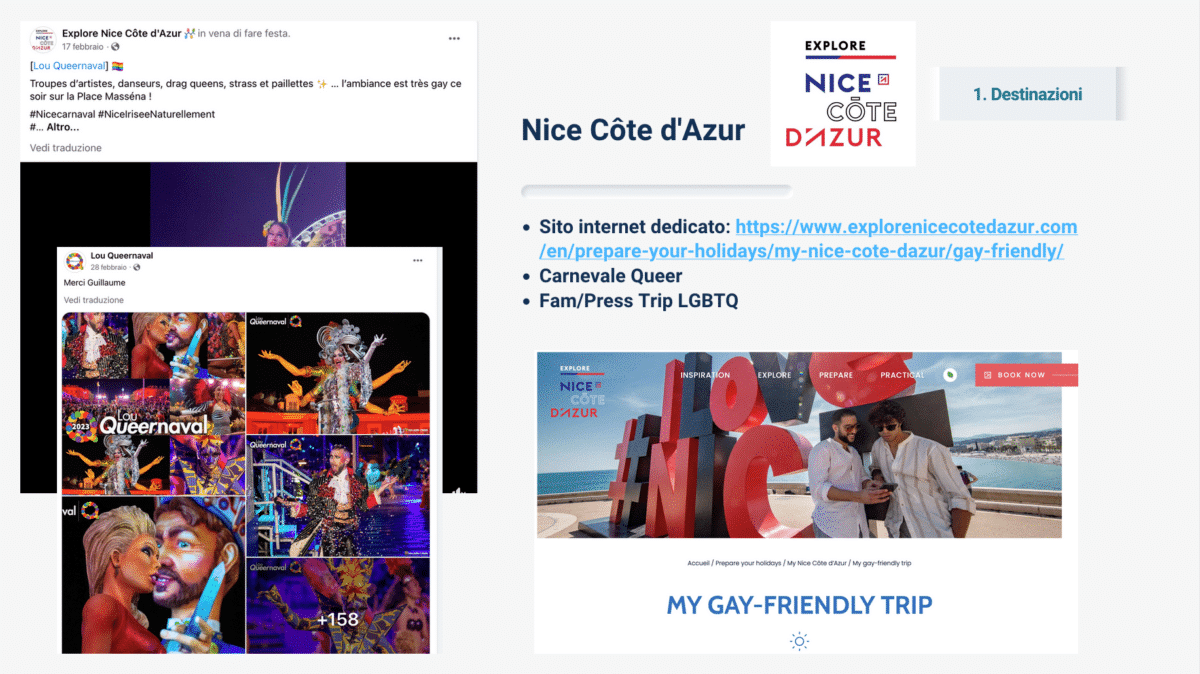The width and height of the screenshot is (1200, 674).
Task: Click the 1. Destinazioni section tab
Action: (1028, 94)
